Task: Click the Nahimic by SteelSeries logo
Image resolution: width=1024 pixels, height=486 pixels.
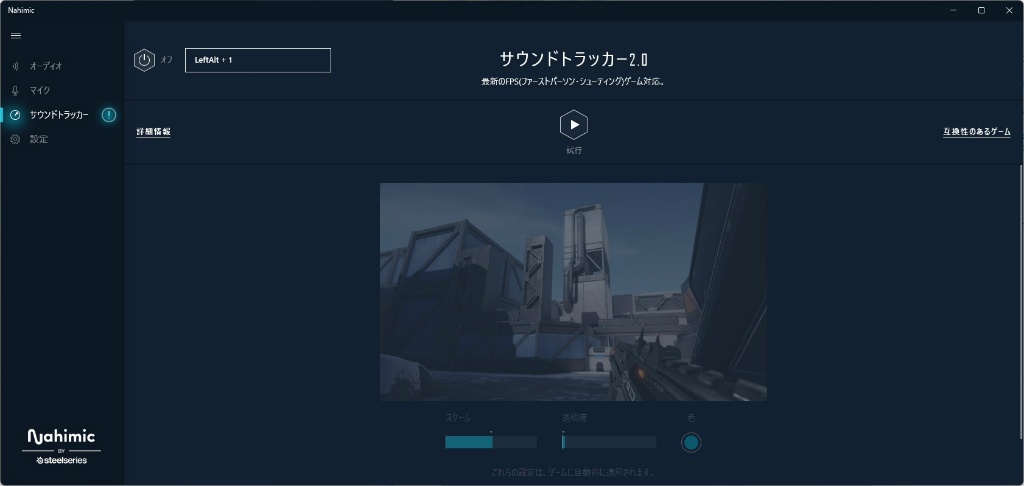Action: point(61,447)
